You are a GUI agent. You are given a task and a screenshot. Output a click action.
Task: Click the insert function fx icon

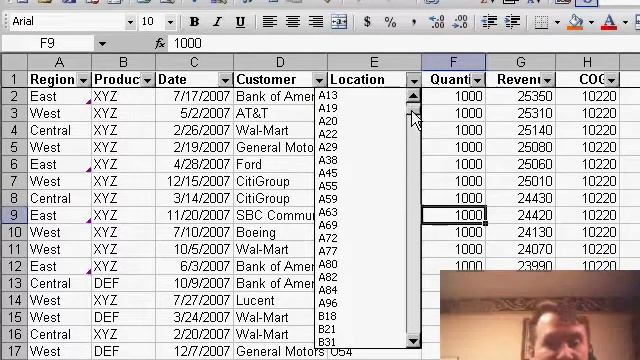click(160, 43)
